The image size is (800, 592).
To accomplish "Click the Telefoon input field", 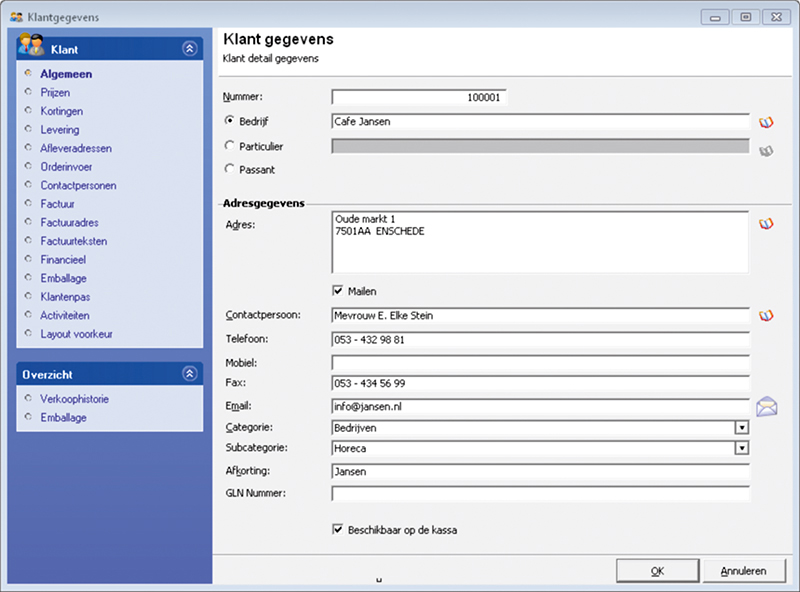I will (x=540, y=339).
